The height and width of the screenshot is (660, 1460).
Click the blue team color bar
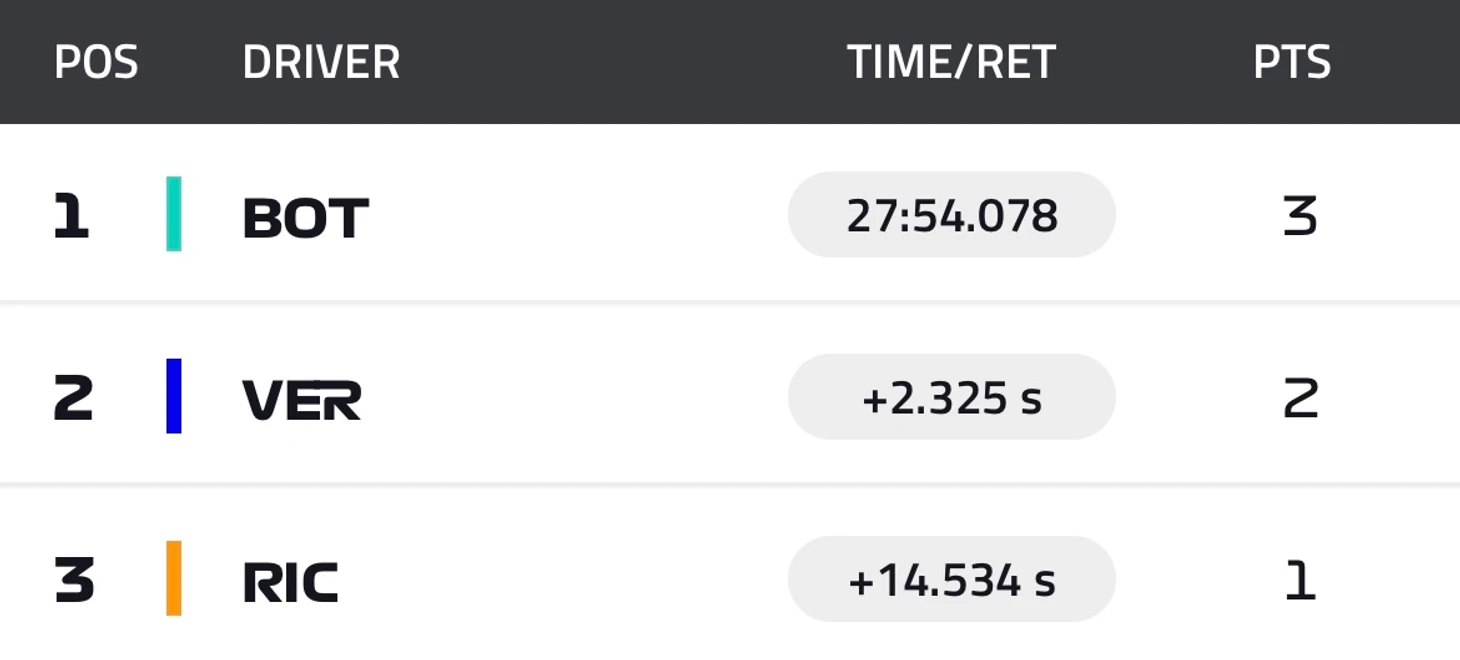point(174,396)
